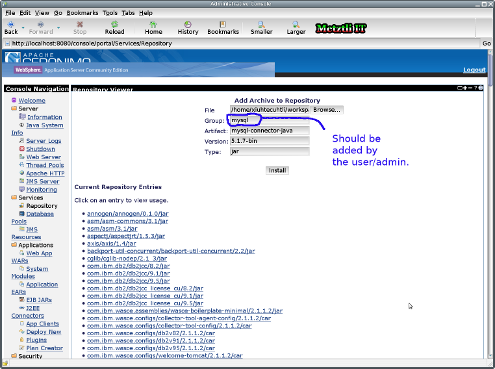
Task: Open the Go menu
Action: pos(58,13)
